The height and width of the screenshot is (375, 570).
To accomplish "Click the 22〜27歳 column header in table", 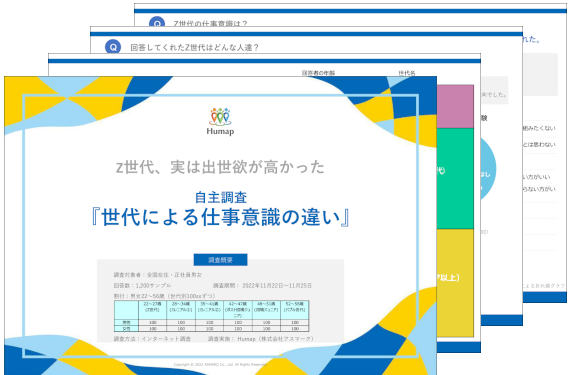I will point(153,307).
